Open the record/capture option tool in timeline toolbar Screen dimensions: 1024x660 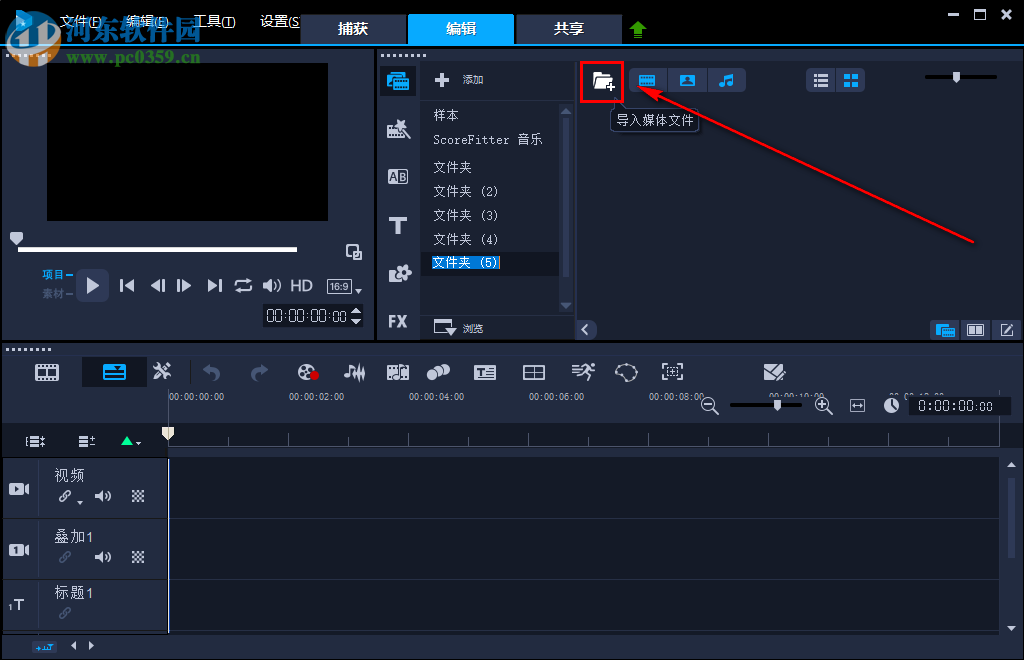[308, 372]
